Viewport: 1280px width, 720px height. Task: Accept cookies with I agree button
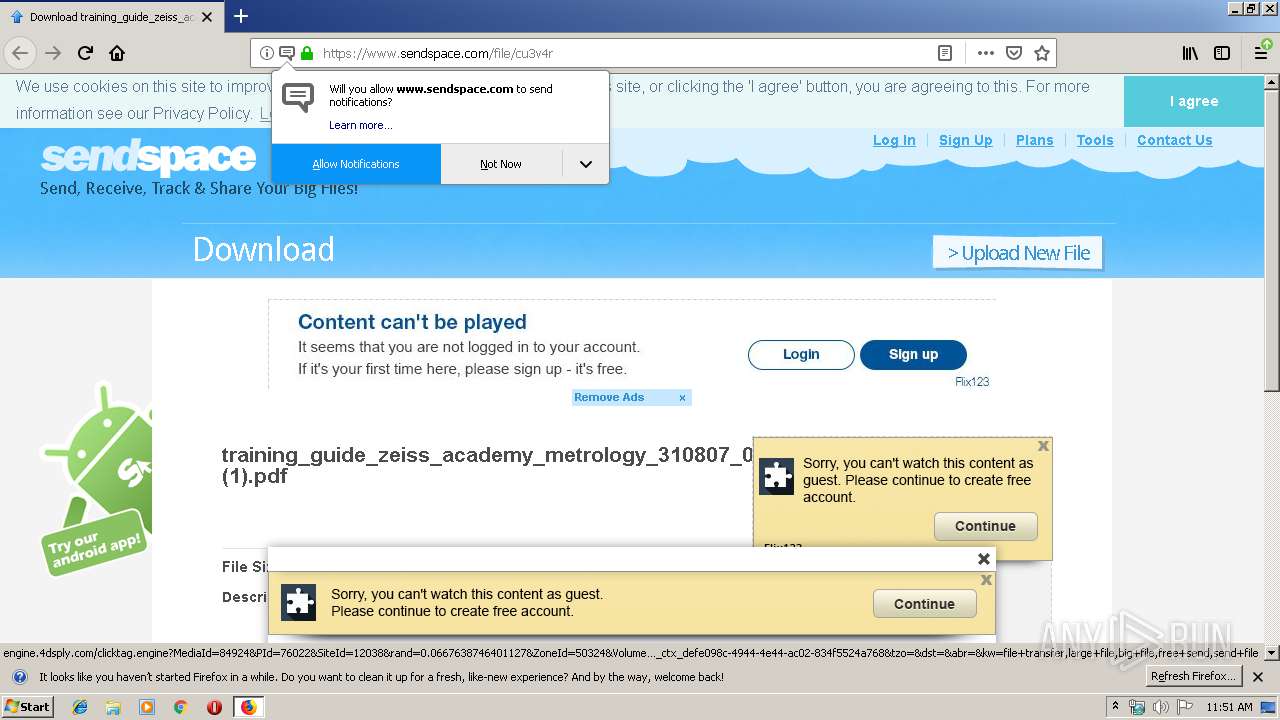1194,101
